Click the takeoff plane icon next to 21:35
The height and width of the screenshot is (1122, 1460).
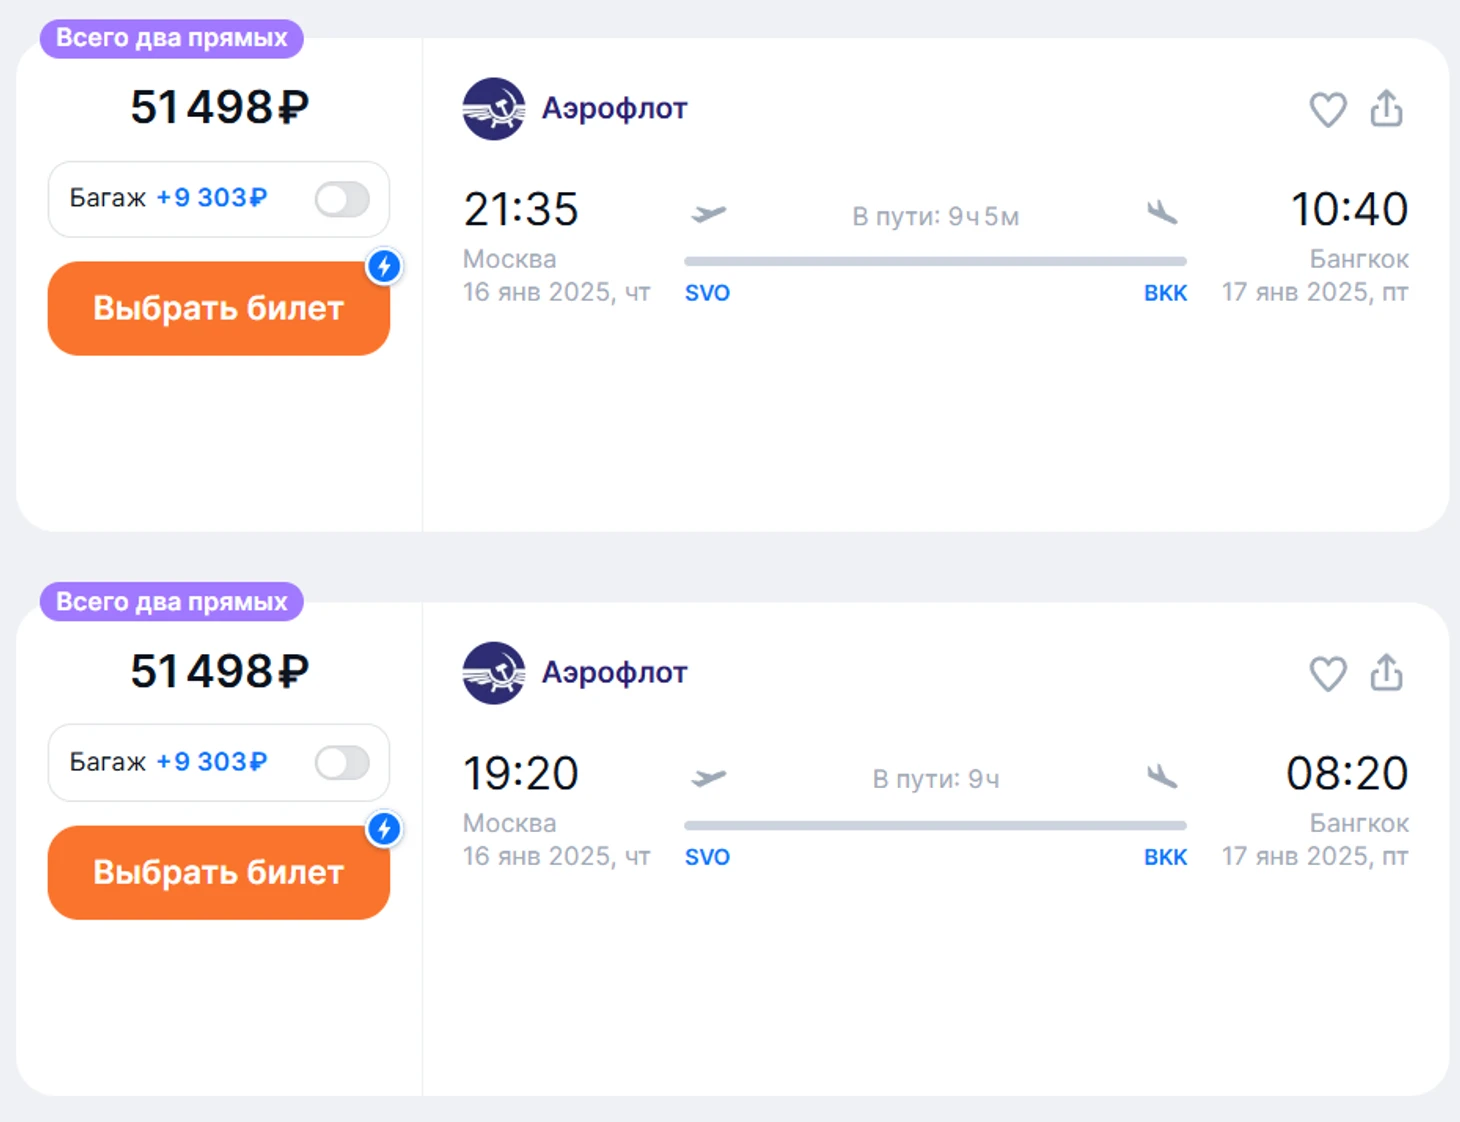pyautogui.click(x=708, y=214)
